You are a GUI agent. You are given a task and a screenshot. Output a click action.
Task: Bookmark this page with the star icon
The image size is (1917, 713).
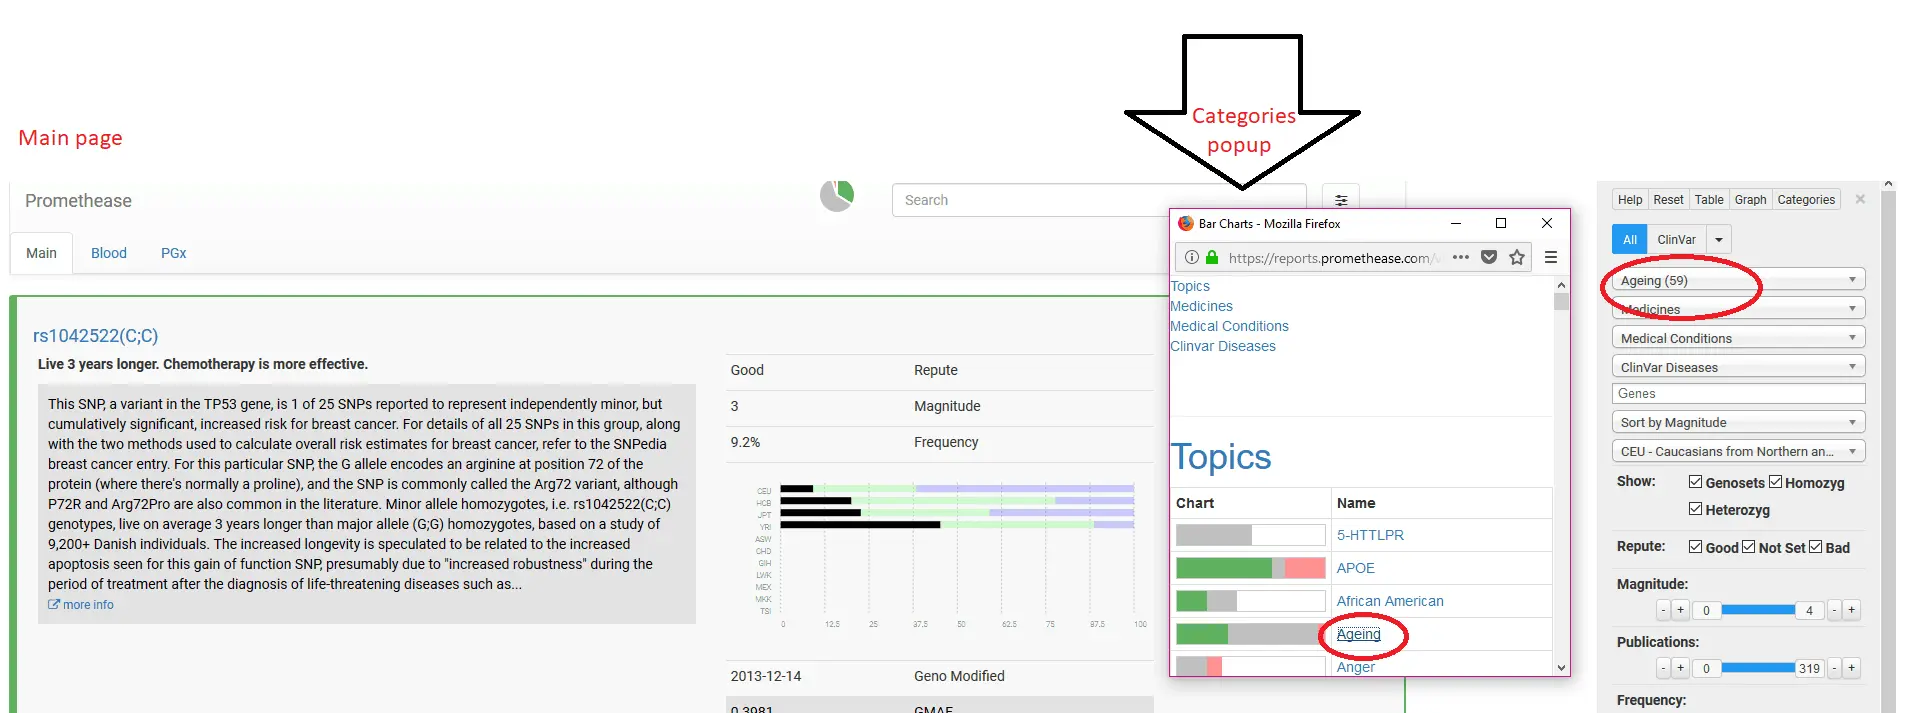click(x=1517, y=257)
